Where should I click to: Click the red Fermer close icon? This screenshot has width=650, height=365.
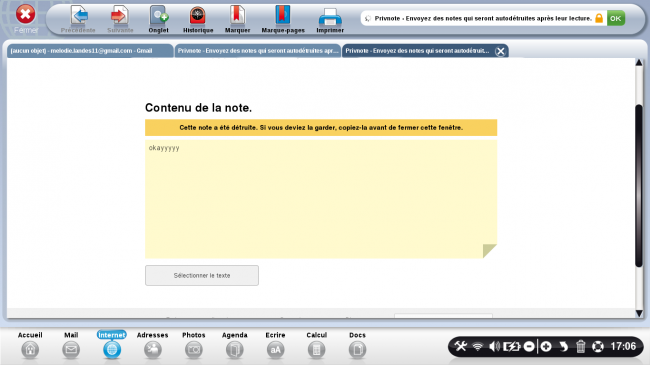pyautogui.click(x=25, y=15)
